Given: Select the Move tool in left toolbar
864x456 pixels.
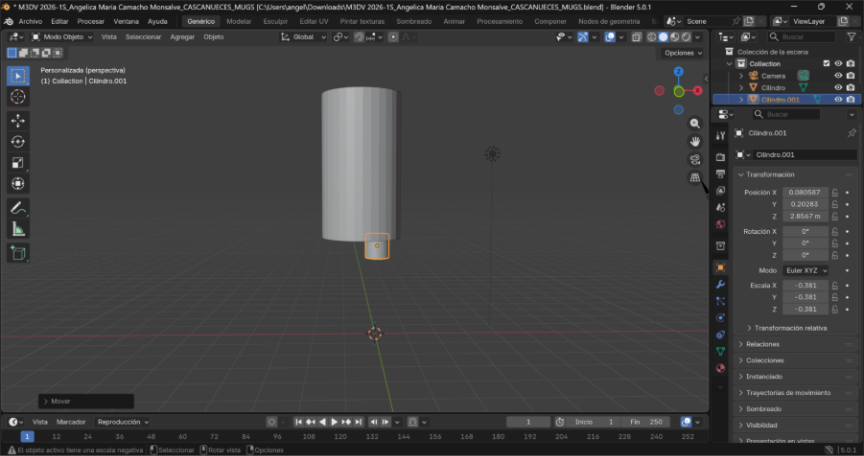Looking at the screenshot, I should pyautogui.click(x=18, y=120).
